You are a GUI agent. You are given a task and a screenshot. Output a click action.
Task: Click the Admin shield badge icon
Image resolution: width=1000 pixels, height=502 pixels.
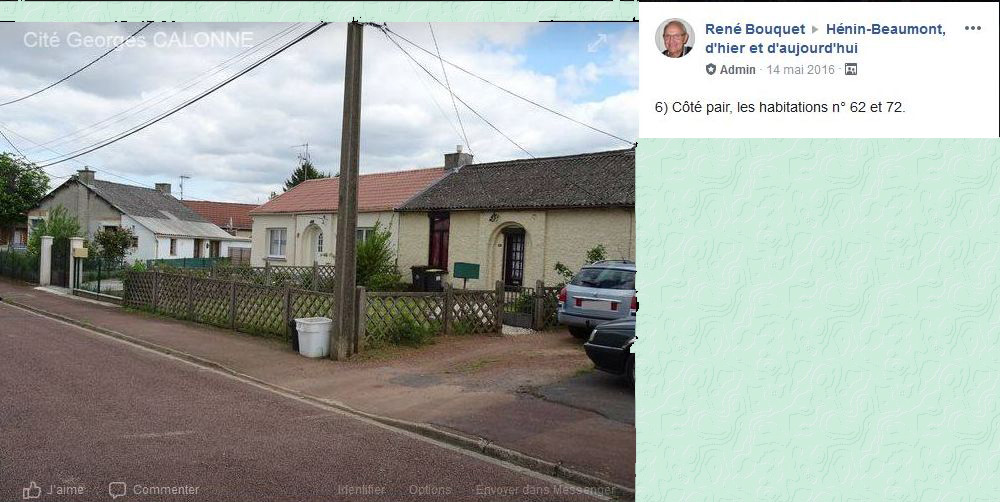pyautogui.click(x=710, y=70)
